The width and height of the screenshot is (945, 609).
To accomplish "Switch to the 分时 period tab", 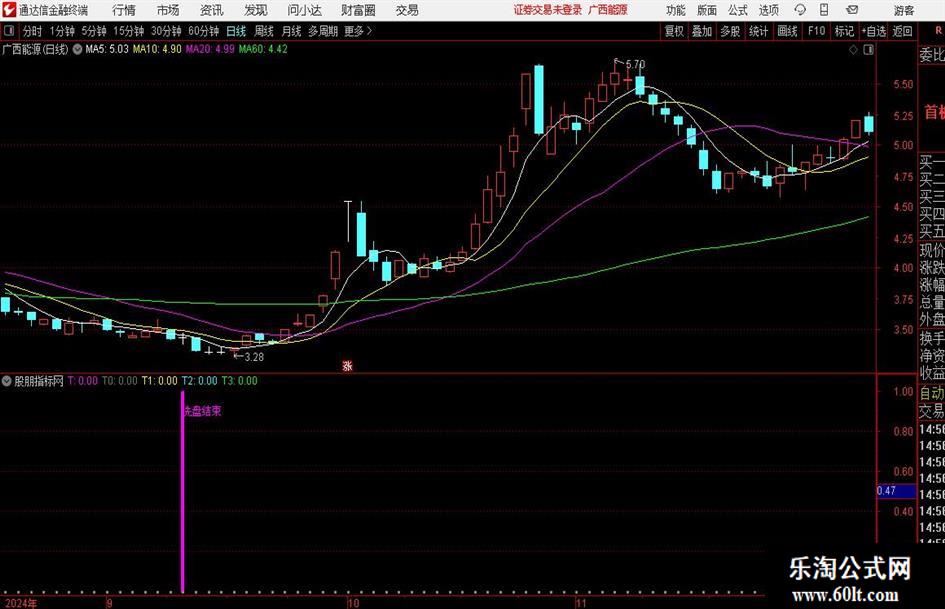I will point(33,31).
